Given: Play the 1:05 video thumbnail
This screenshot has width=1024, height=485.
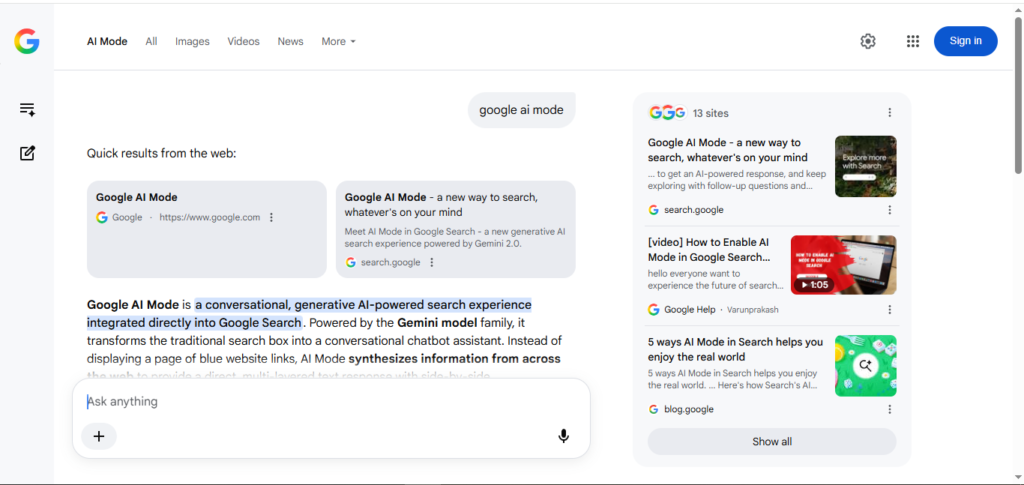Looking at the screenshot, I should tap(843, 265).
